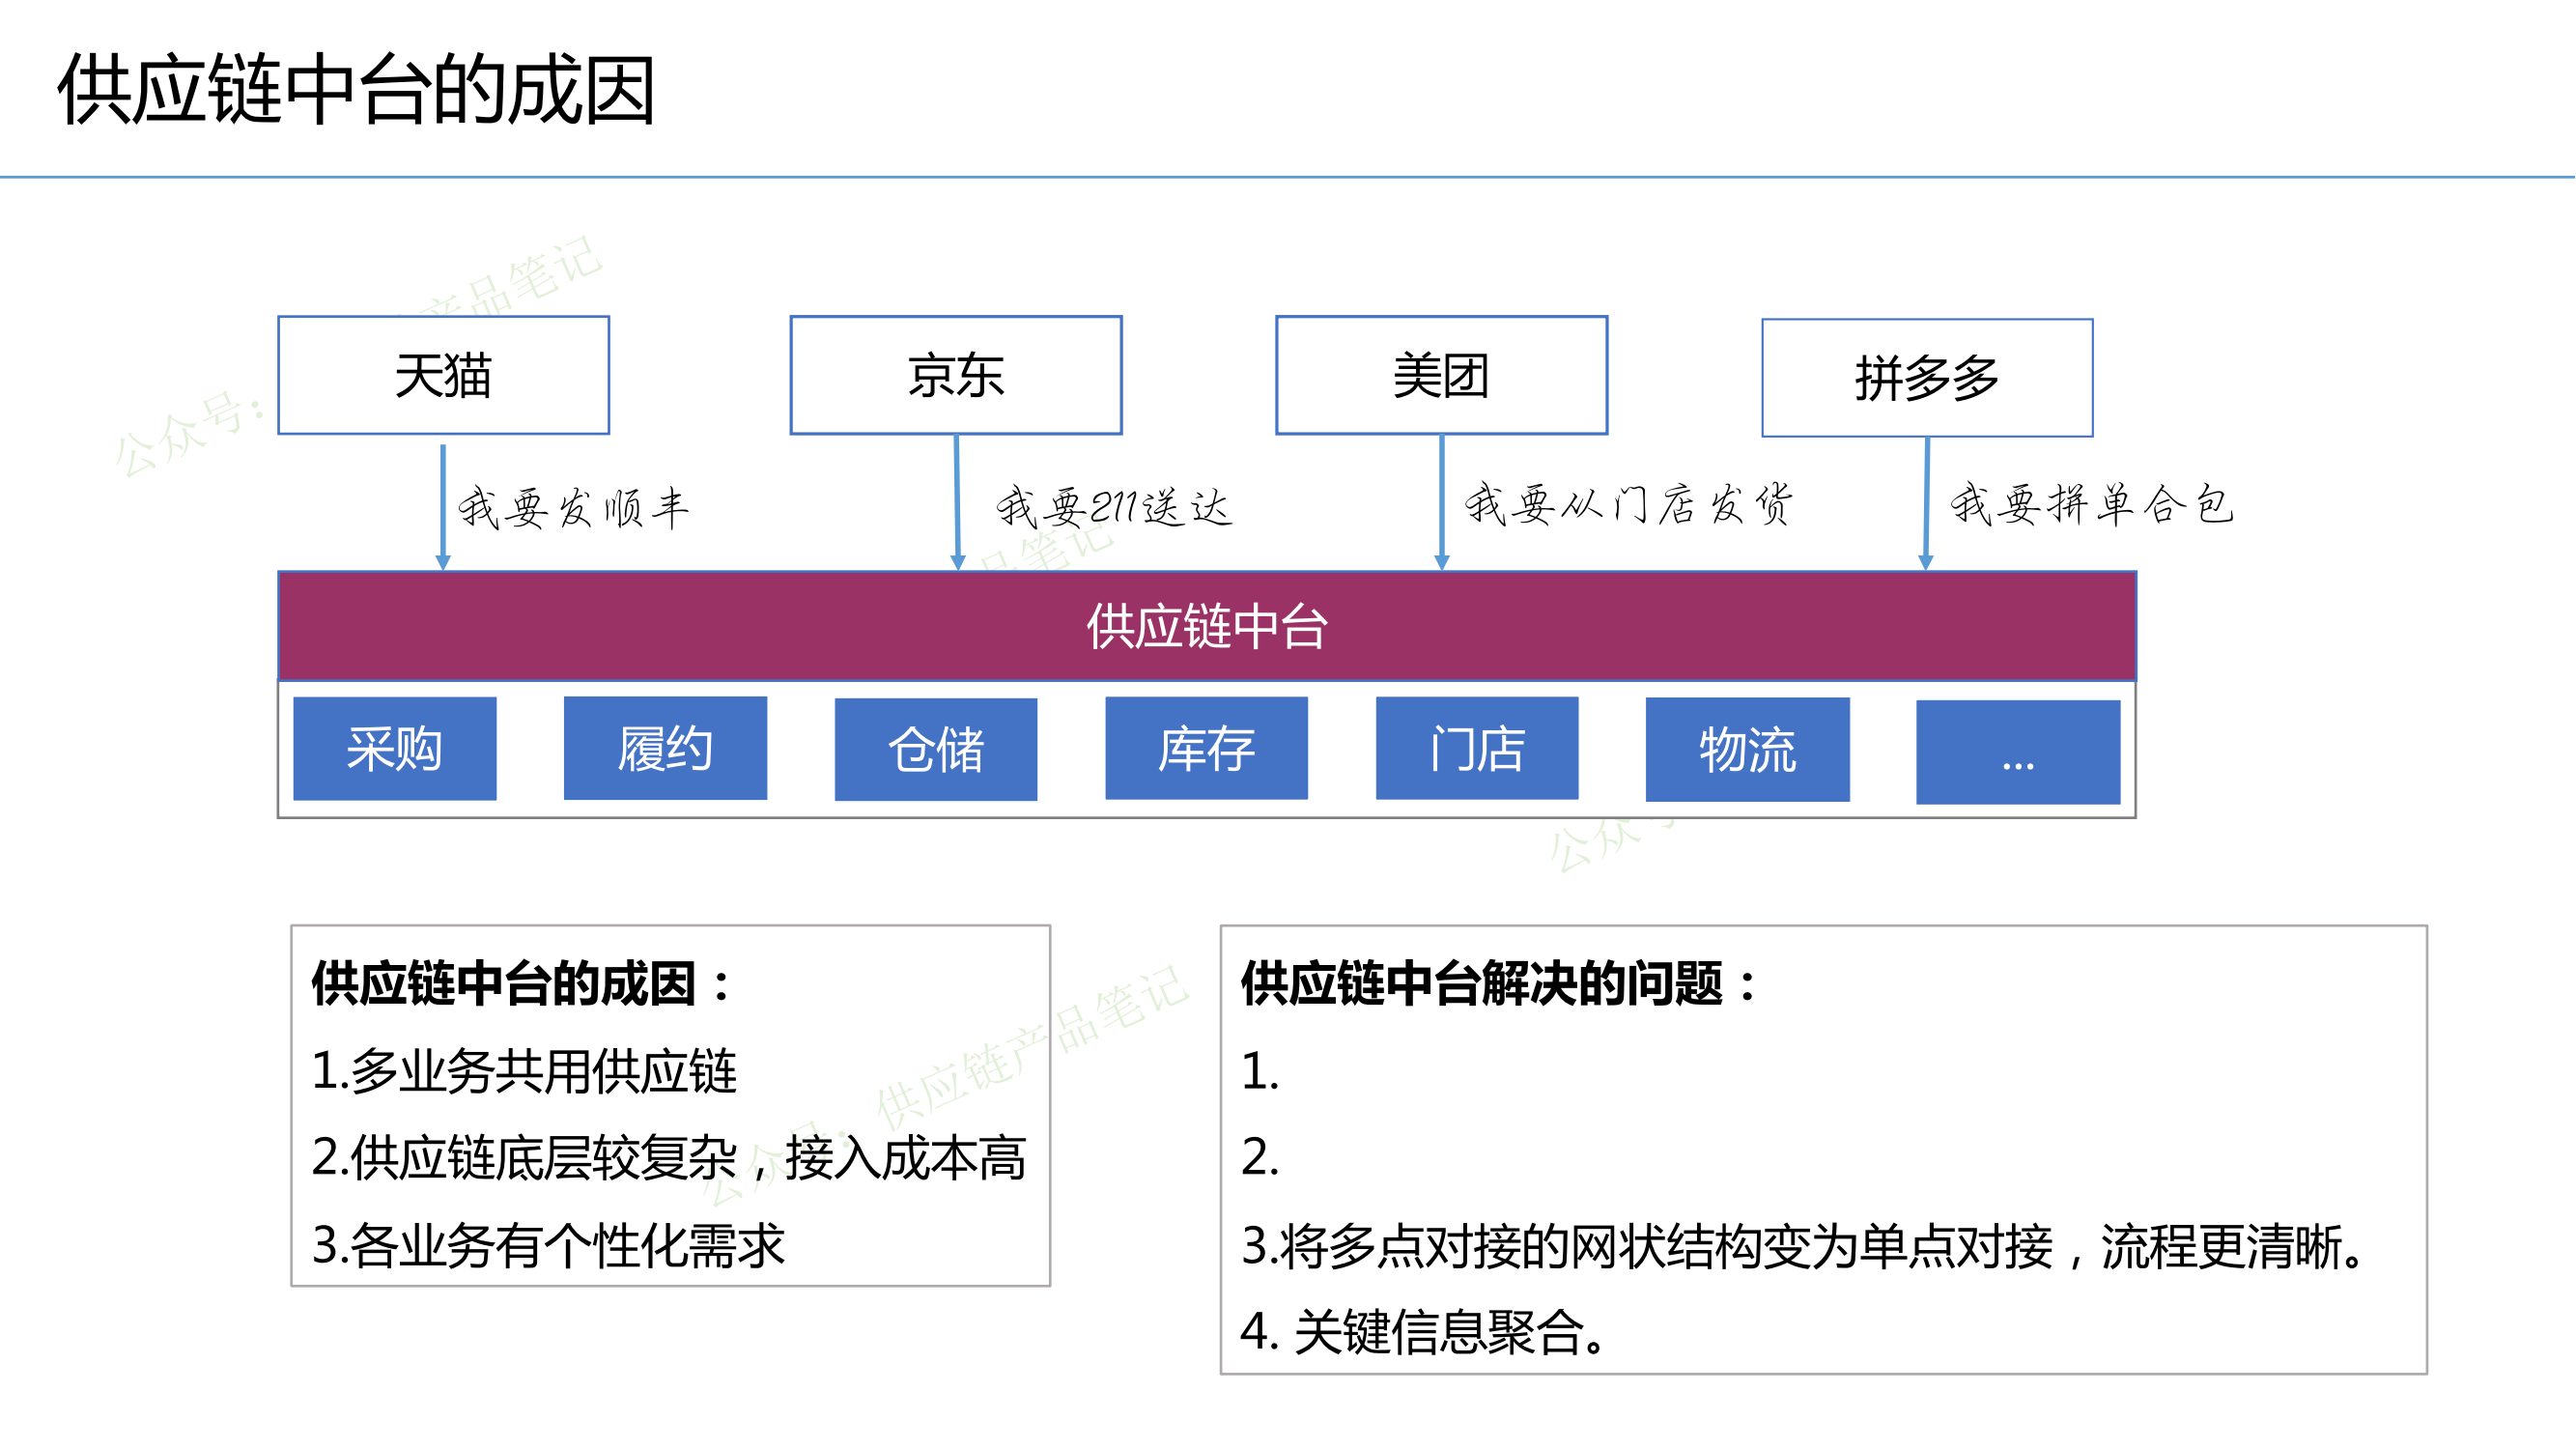
Task: Click the handwritten note 我要211送达
Action: (x=1114, y=506)
